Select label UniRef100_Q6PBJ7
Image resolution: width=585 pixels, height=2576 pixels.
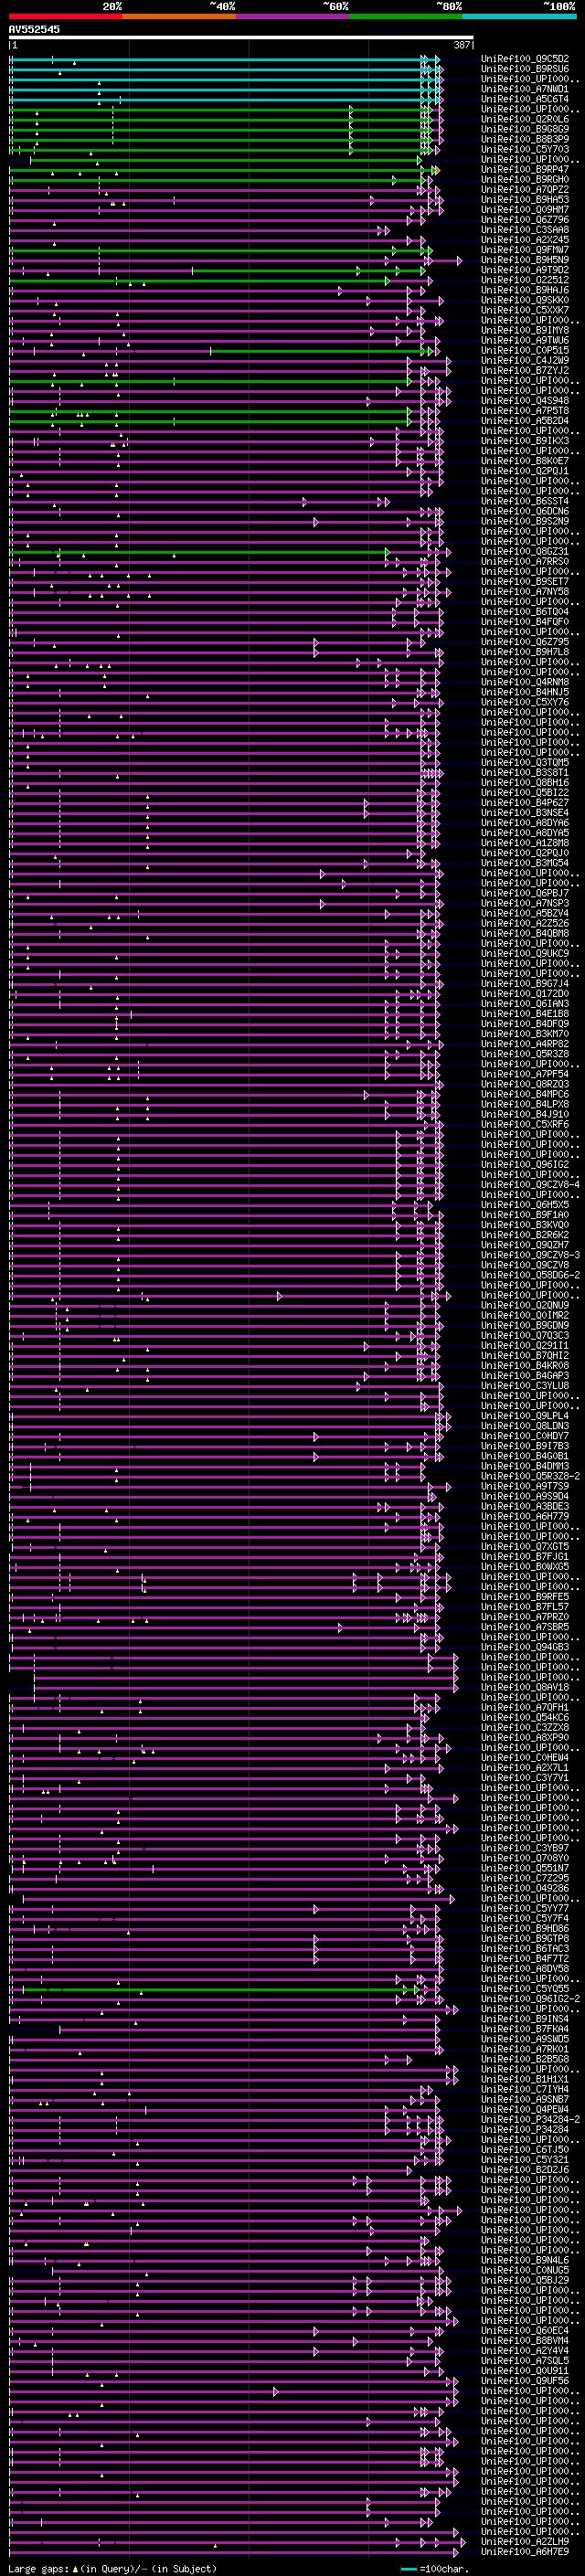click(x=525, y=894)
